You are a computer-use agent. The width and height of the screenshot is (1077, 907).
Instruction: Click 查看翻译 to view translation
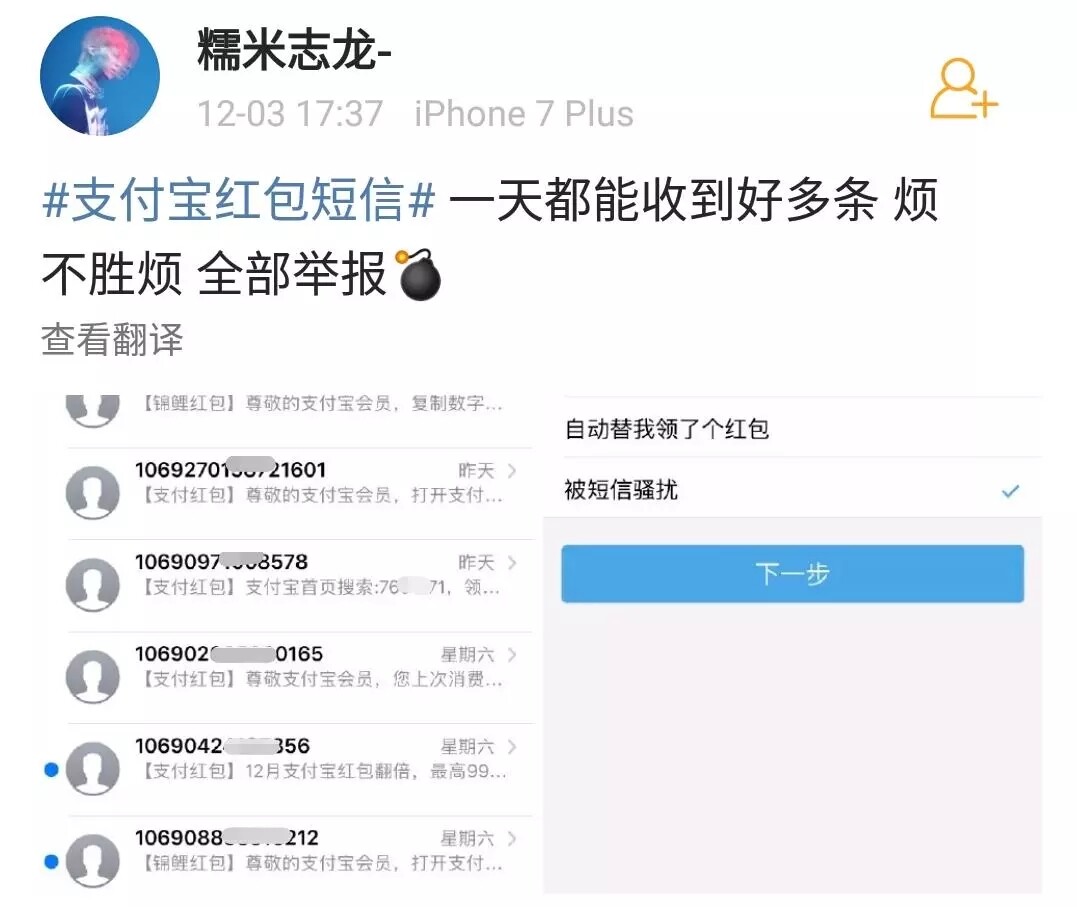click(x=112, y=339)
